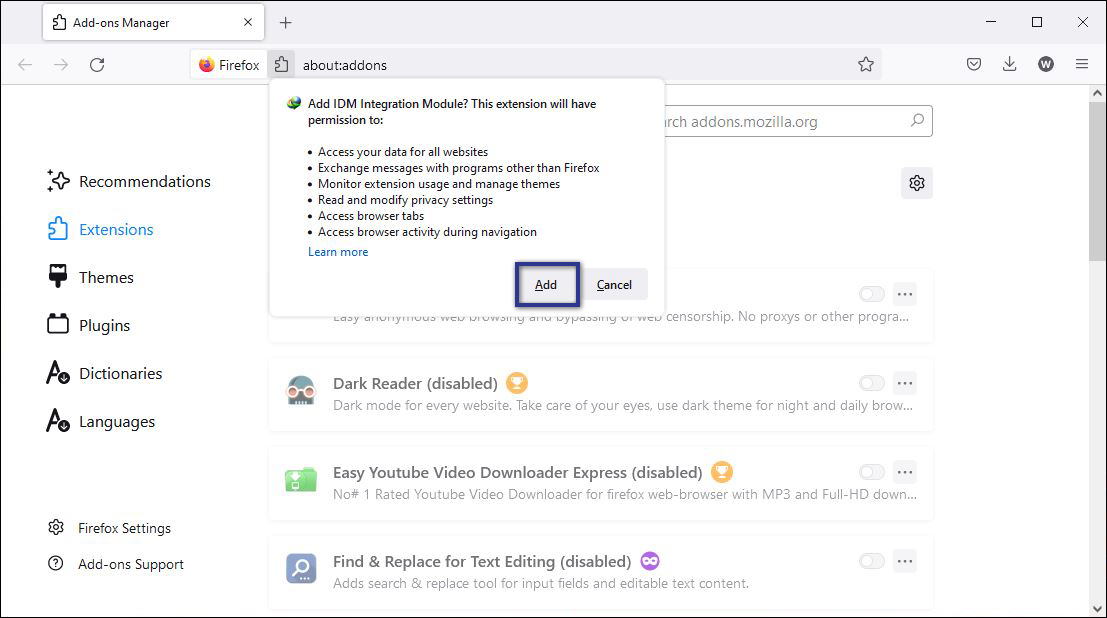Open the Firefox application hamburger menu
1107x618 pixels.
(1082, 63)
